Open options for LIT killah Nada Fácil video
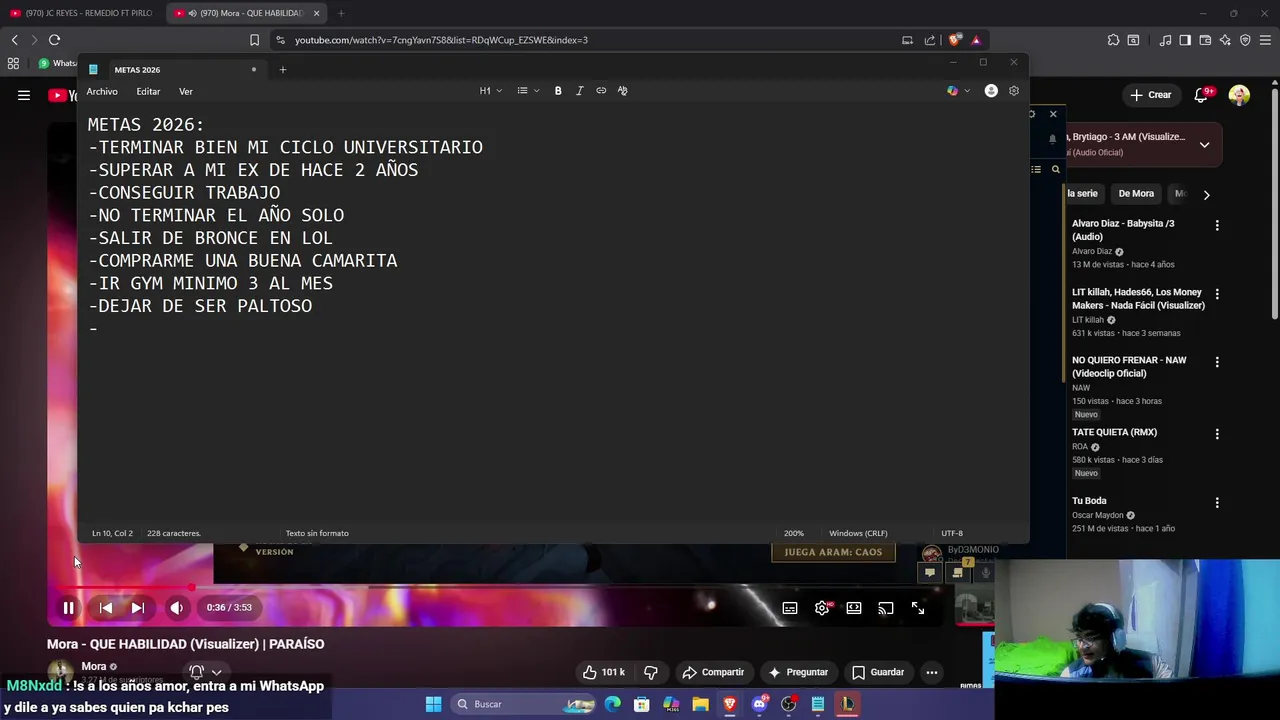This screenshot has width=1280, height=720. [x=1217, y=295]
